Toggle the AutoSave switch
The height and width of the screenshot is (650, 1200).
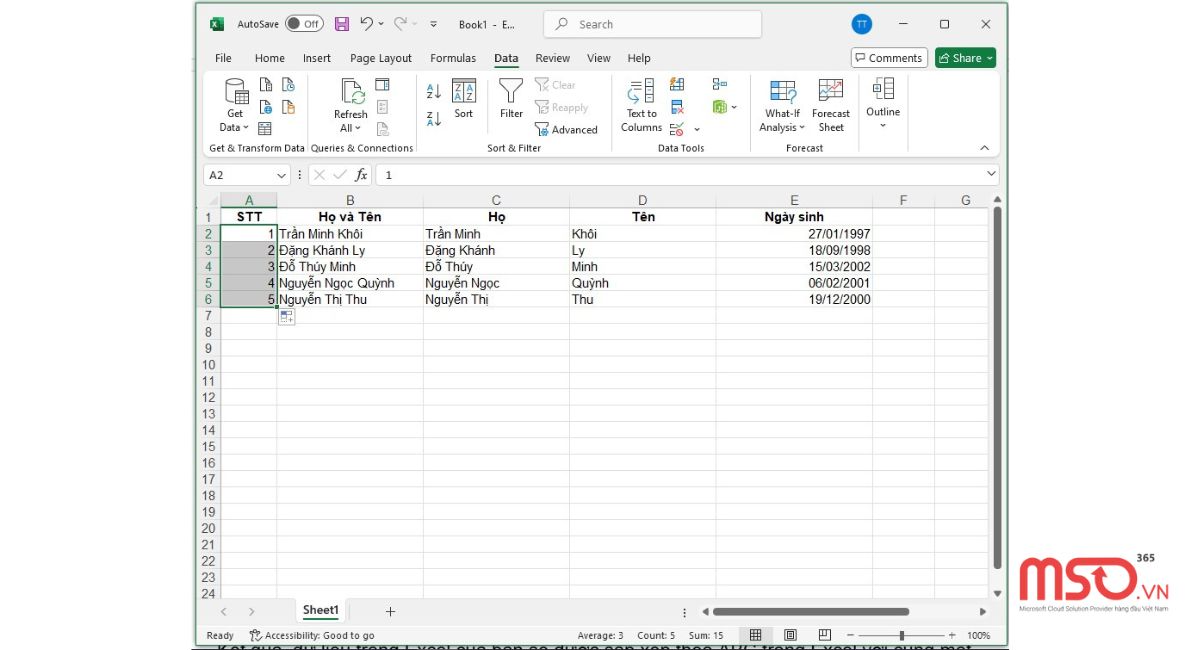304,24
